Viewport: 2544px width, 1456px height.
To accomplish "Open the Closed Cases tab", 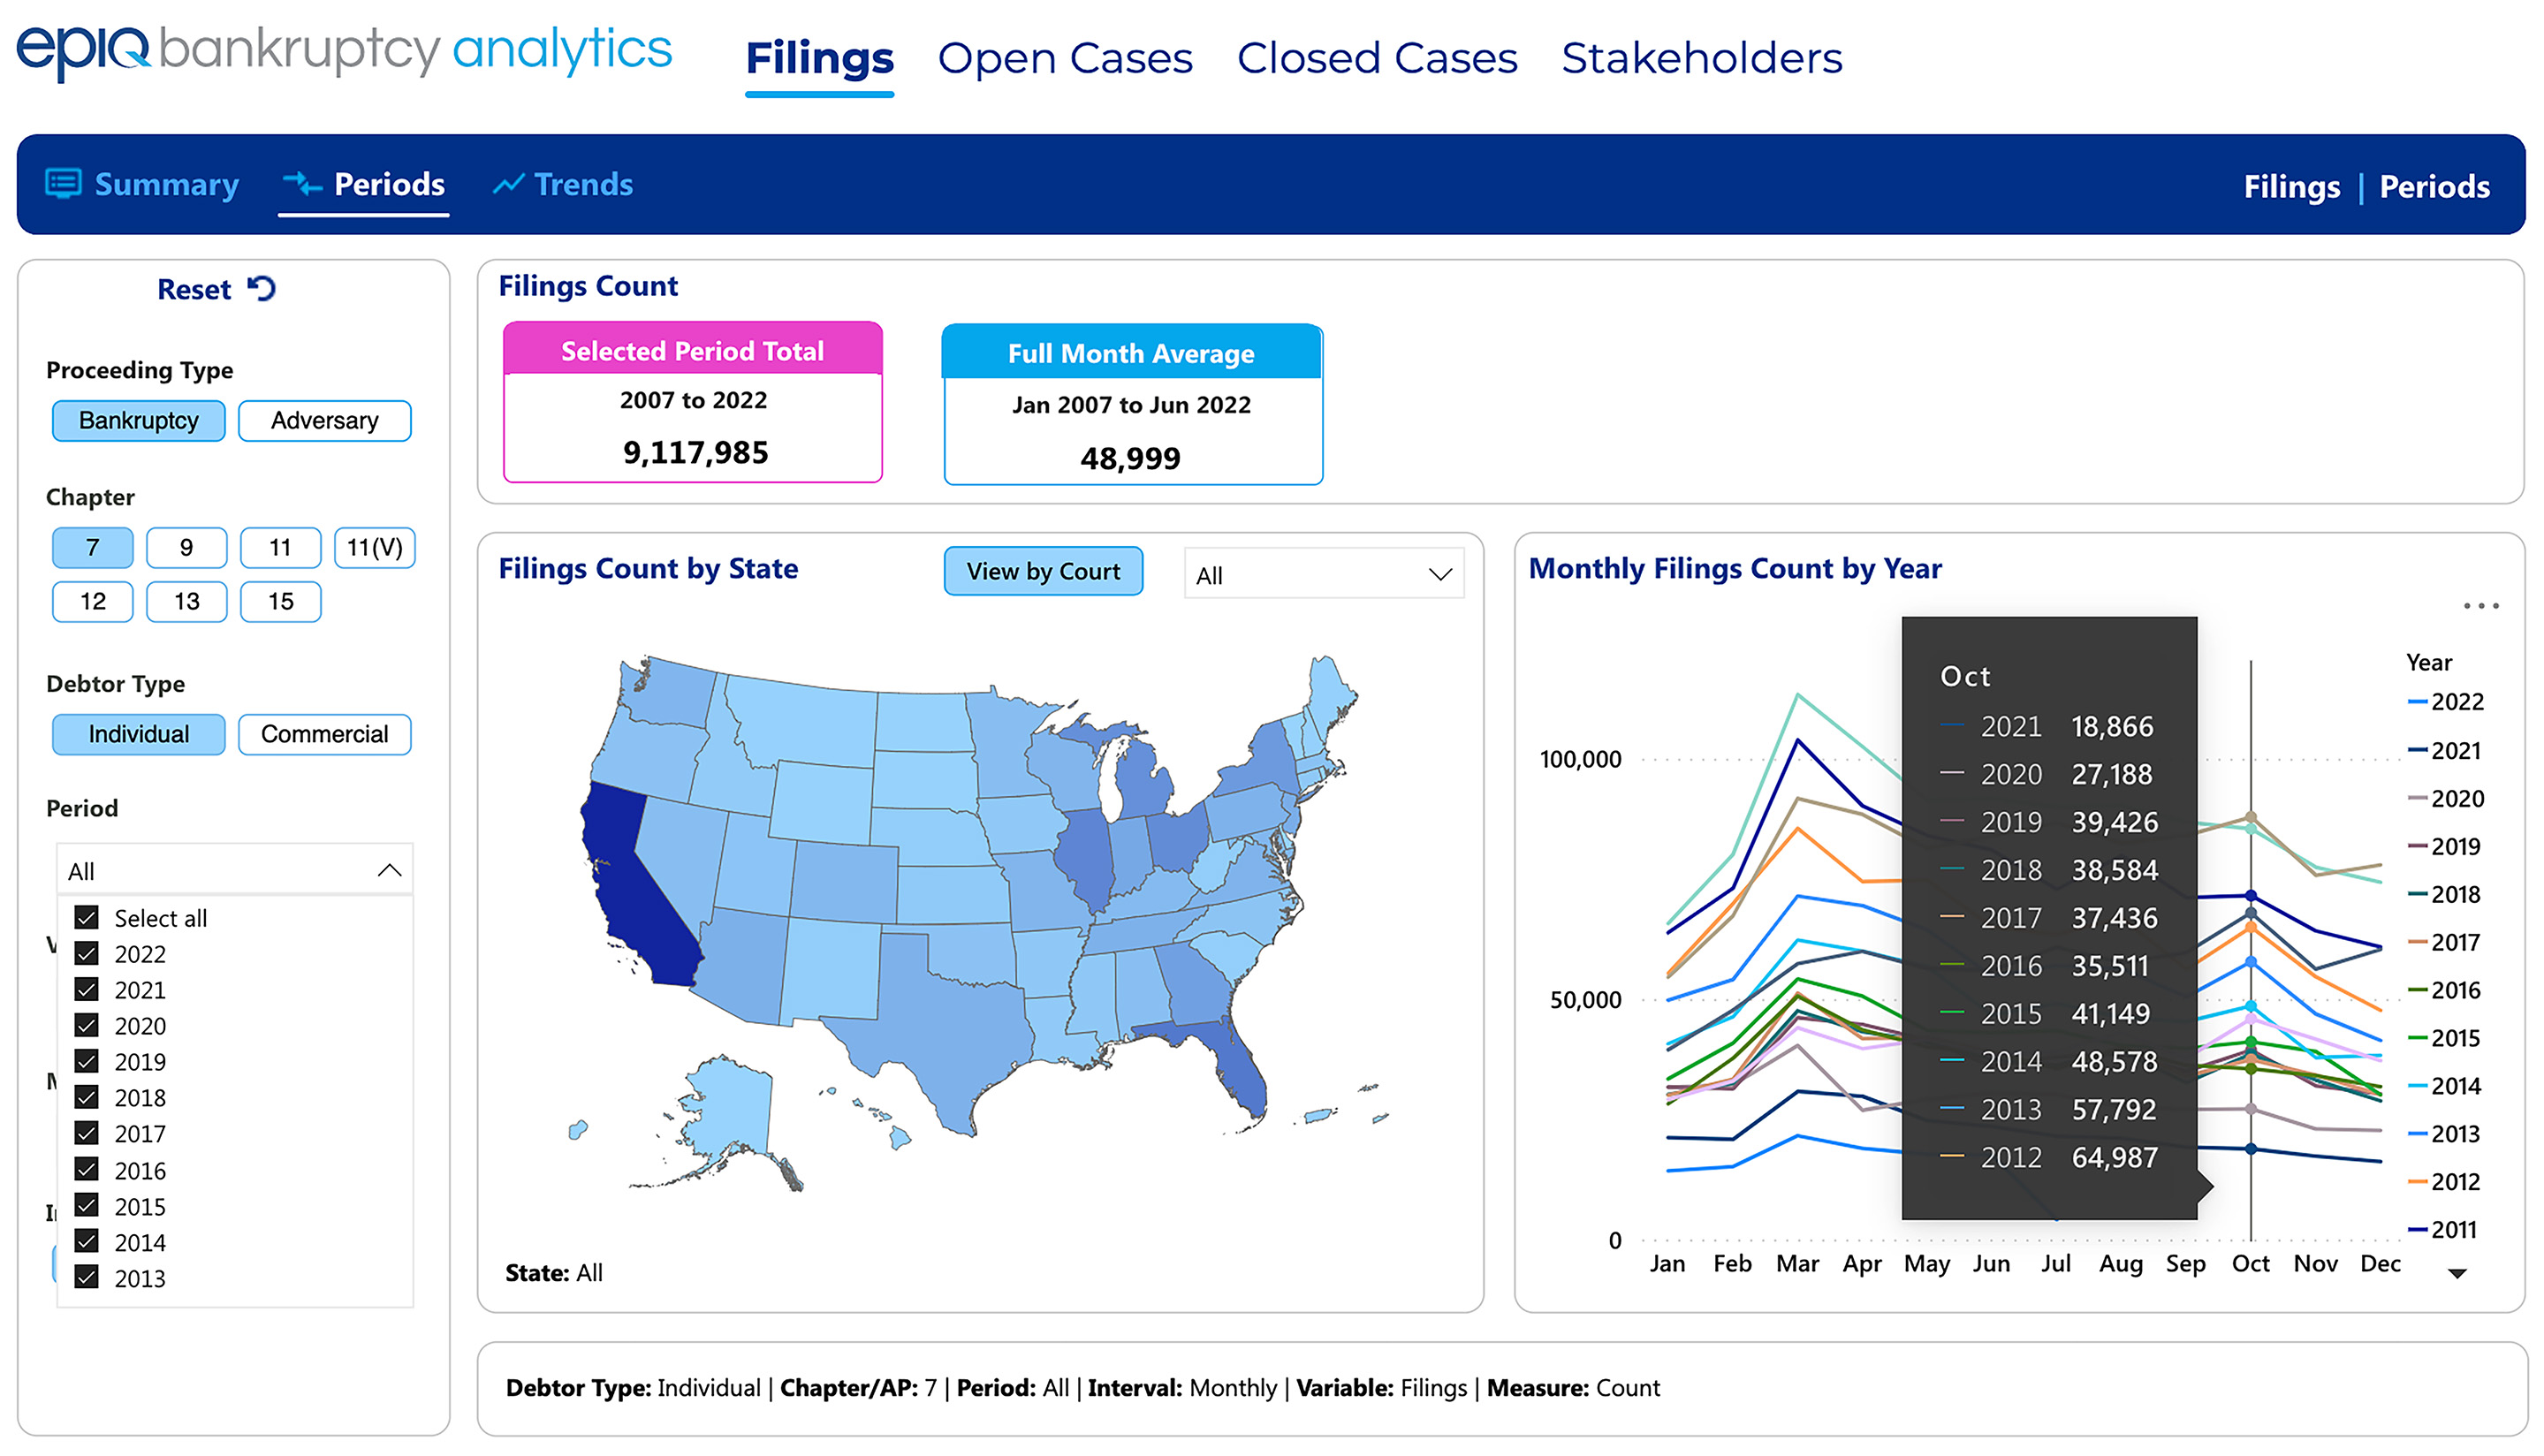I will [x=1376, y=58].
